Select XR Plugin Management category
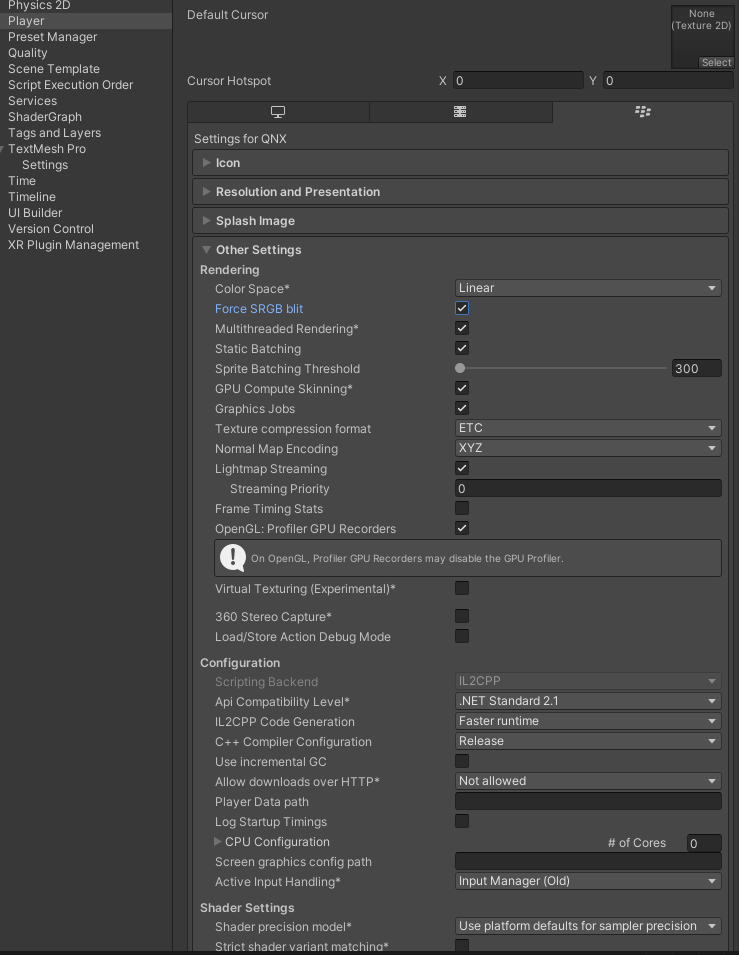This screenshot has width=739, height=955. tap(73, 245)
